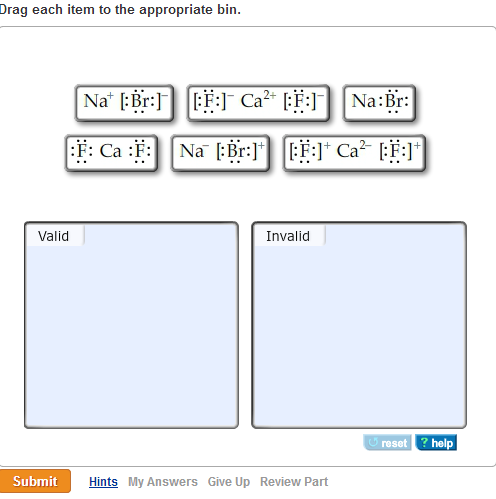Screen dimensions: 496x499
Task: Click the circular arrow icon on reset
Action: point(373,442)
